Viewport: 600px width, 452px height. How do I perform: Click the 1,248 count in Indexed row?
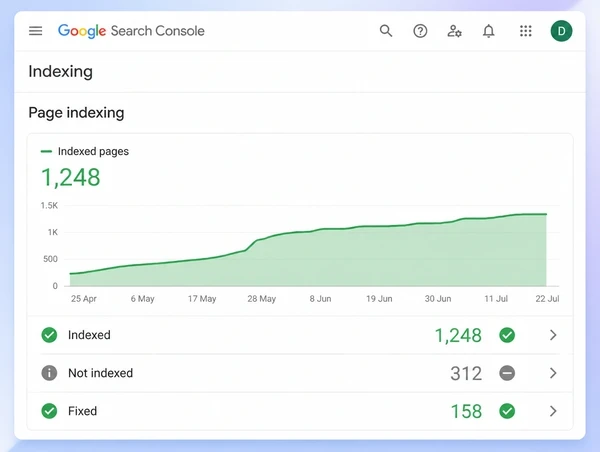click(458, 336)
